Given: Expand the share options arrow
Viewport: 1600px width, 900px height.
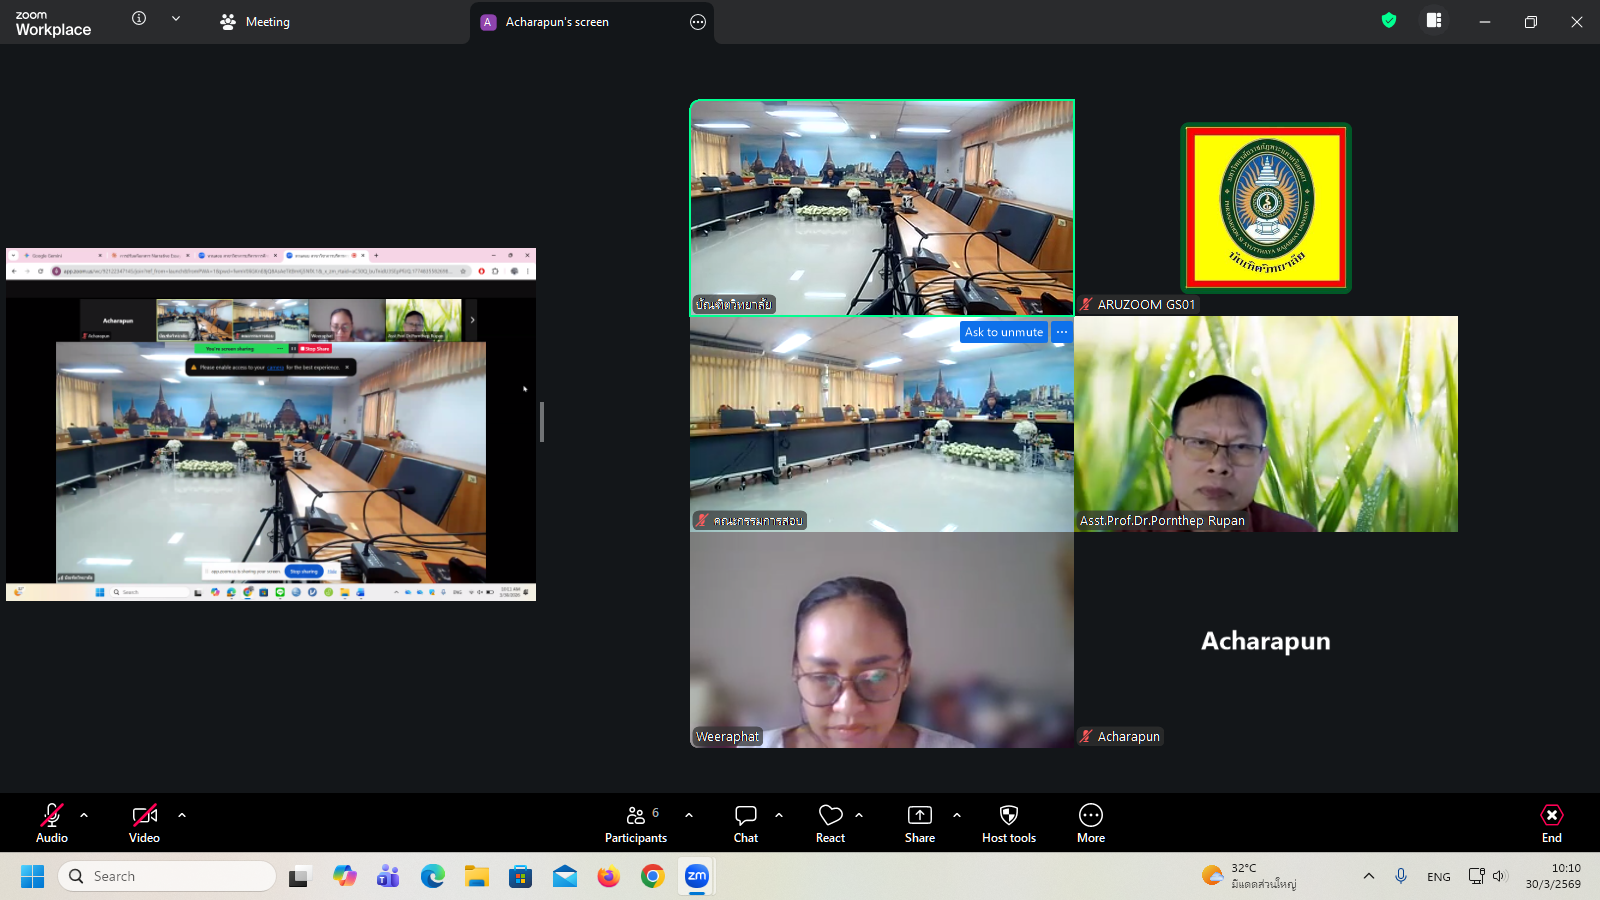Looking at the screenshot, I should coord(957,815).
